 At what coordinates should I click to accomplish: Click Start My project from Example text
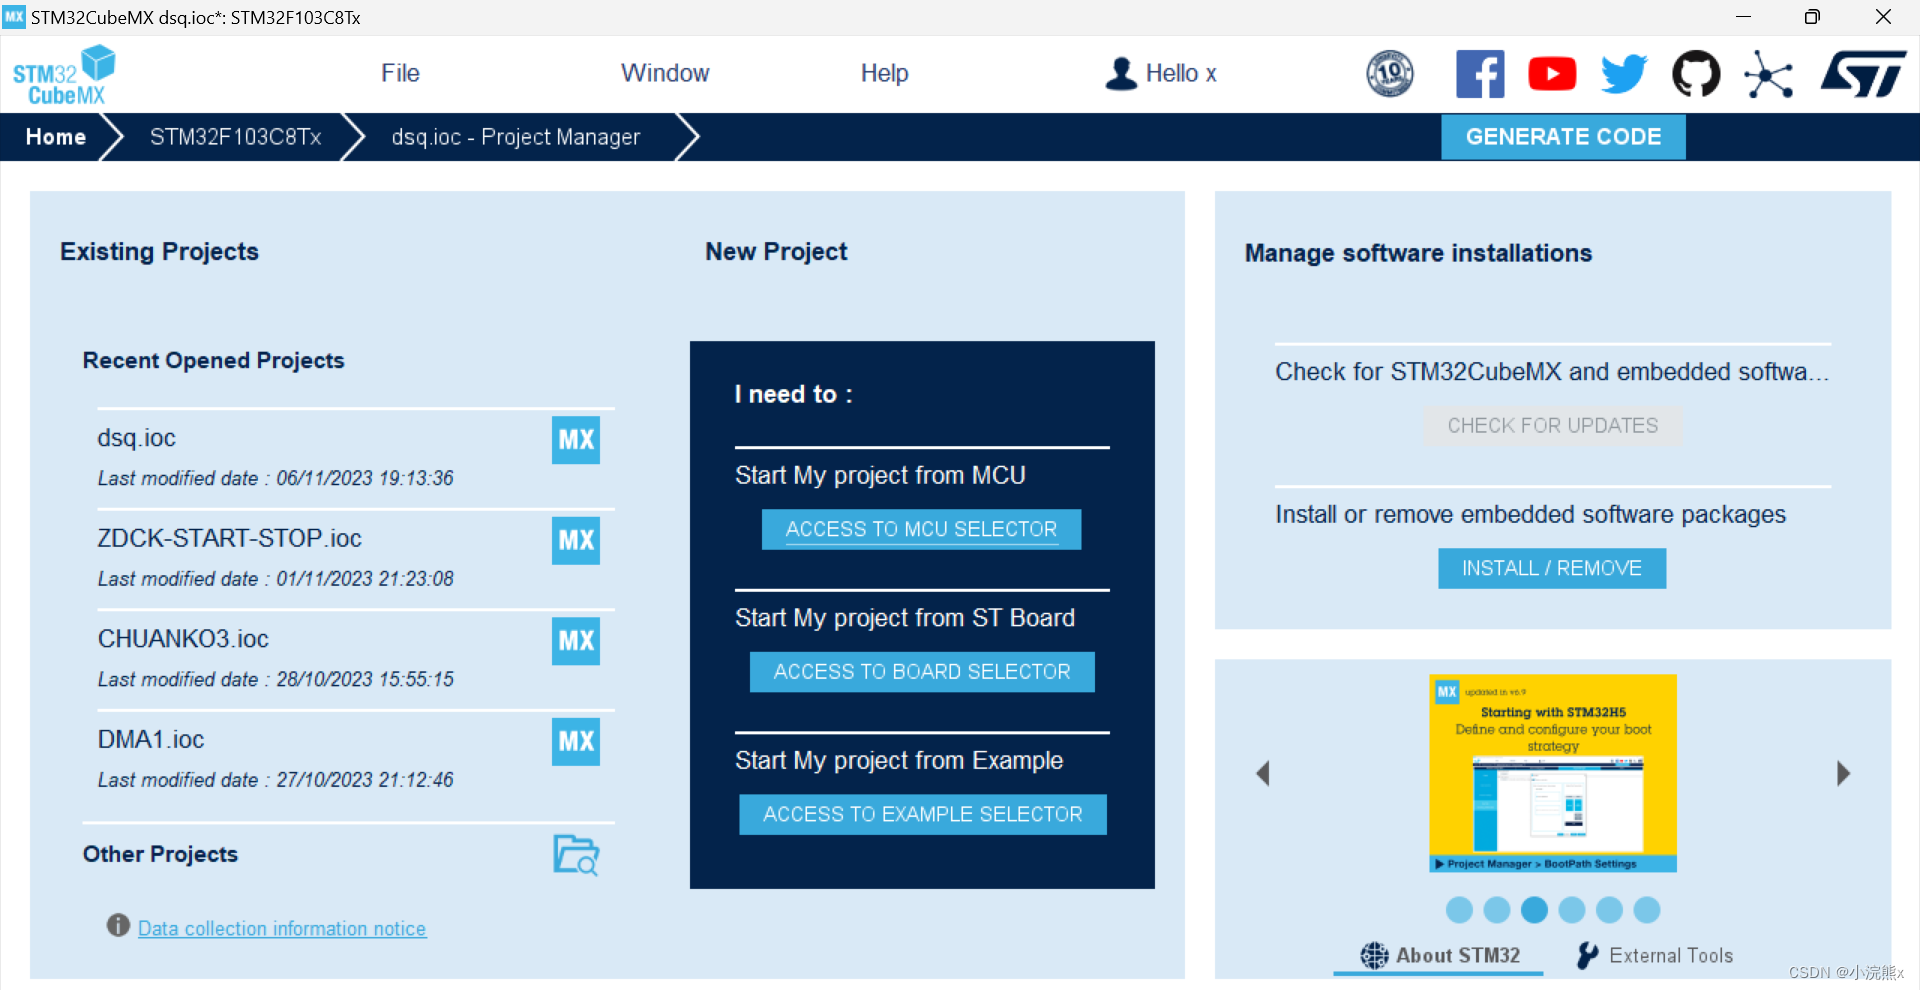899,761
